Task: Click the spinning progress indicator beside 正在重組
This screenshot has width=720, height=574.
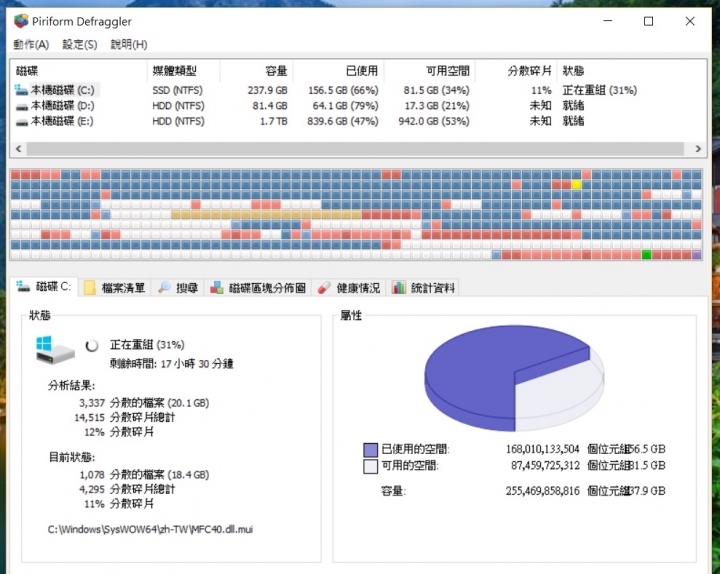Action: (92, 345)
